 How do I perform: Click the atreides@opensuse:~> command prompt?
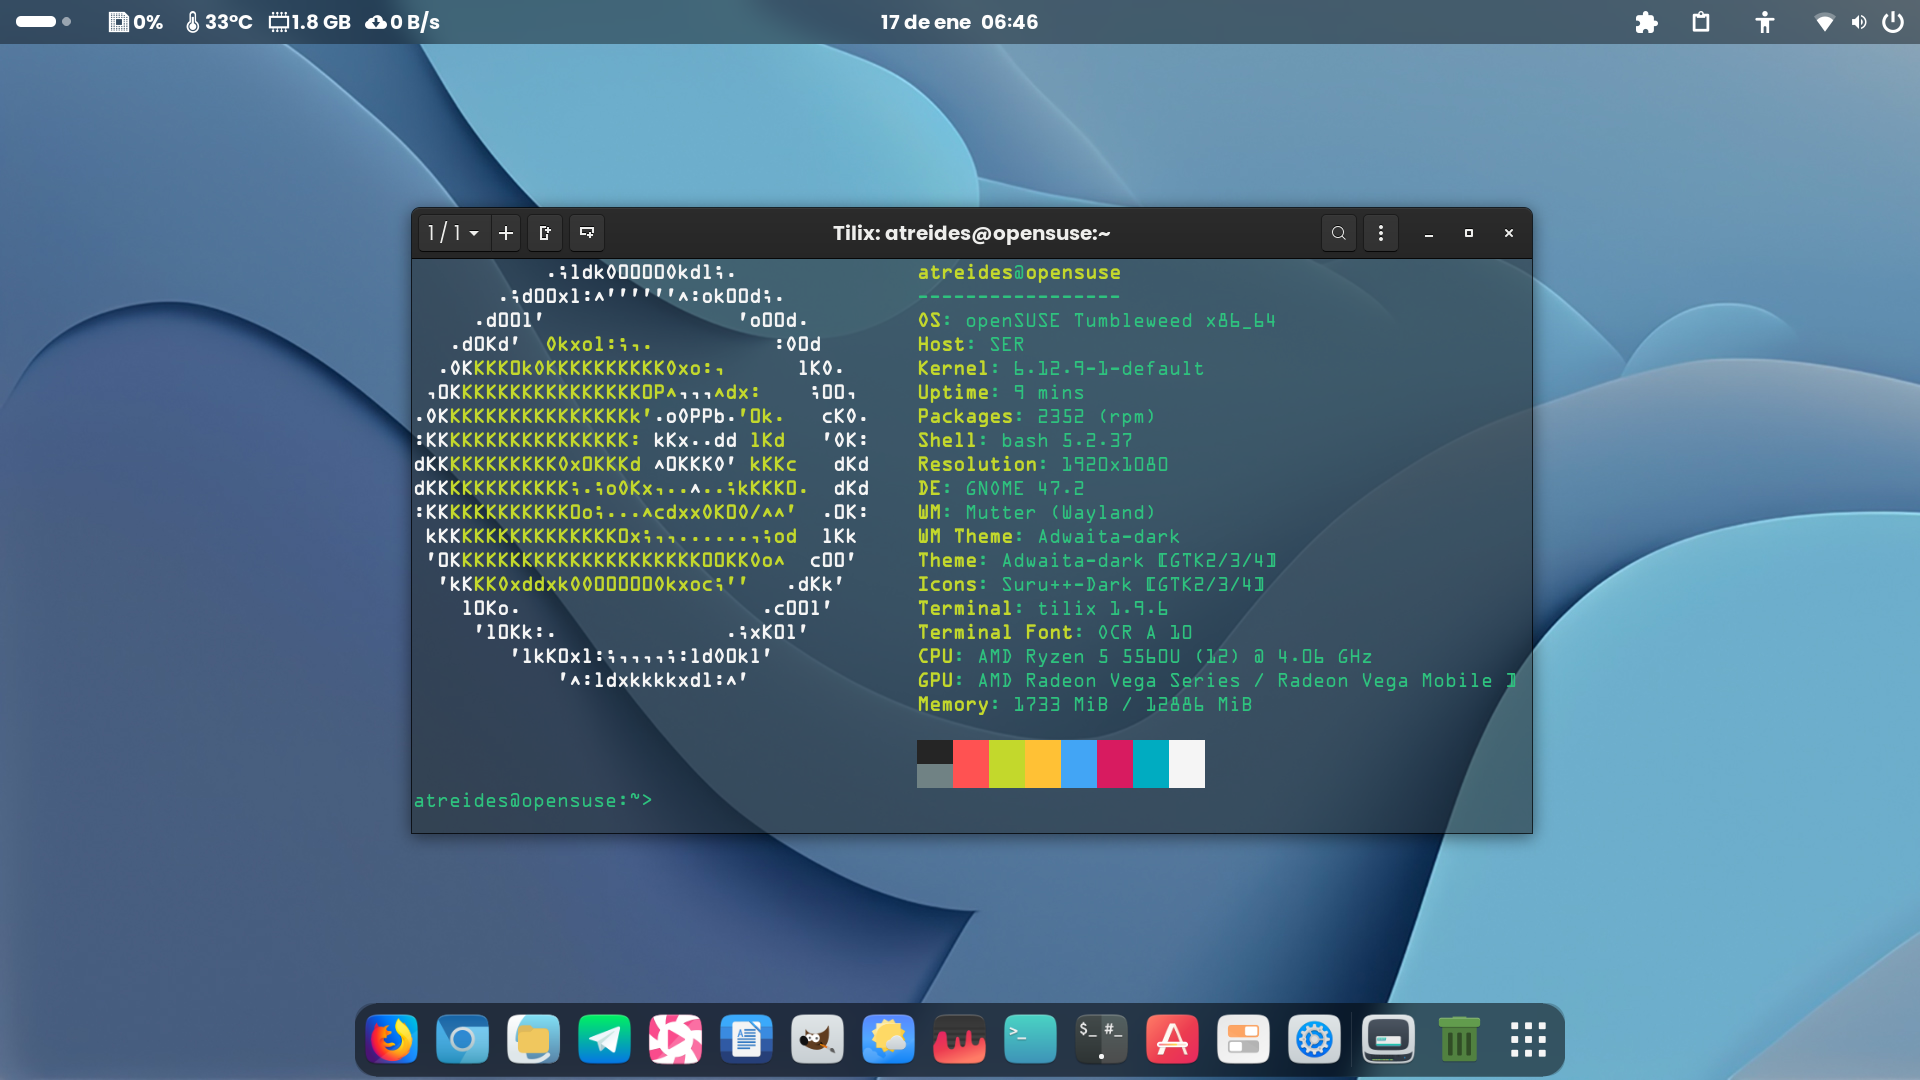pos(533,801)
